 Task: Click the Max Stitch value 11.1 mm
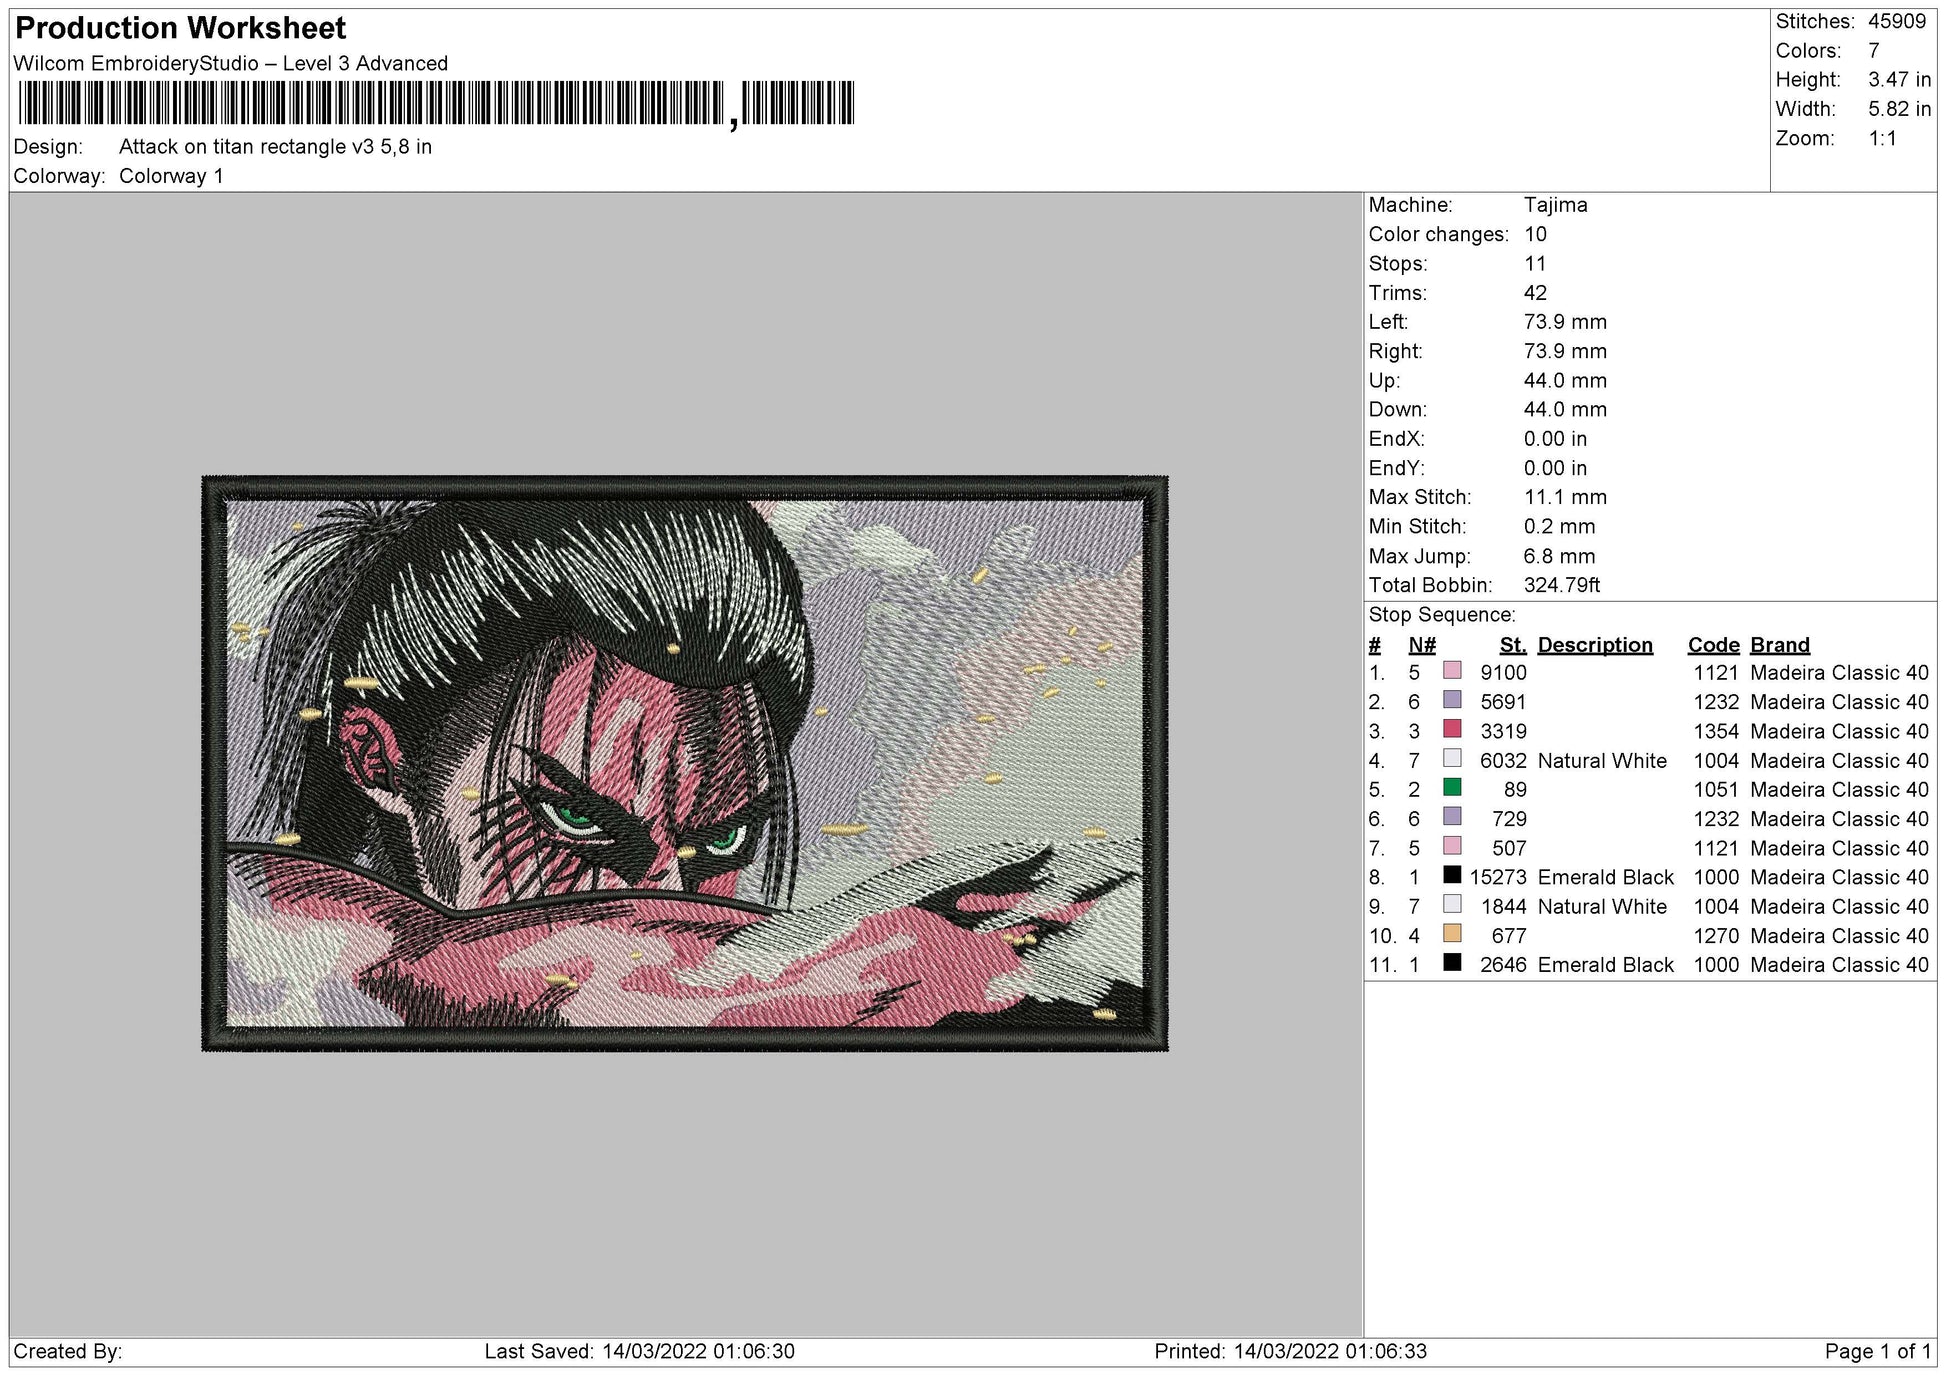coord(1565,497)
